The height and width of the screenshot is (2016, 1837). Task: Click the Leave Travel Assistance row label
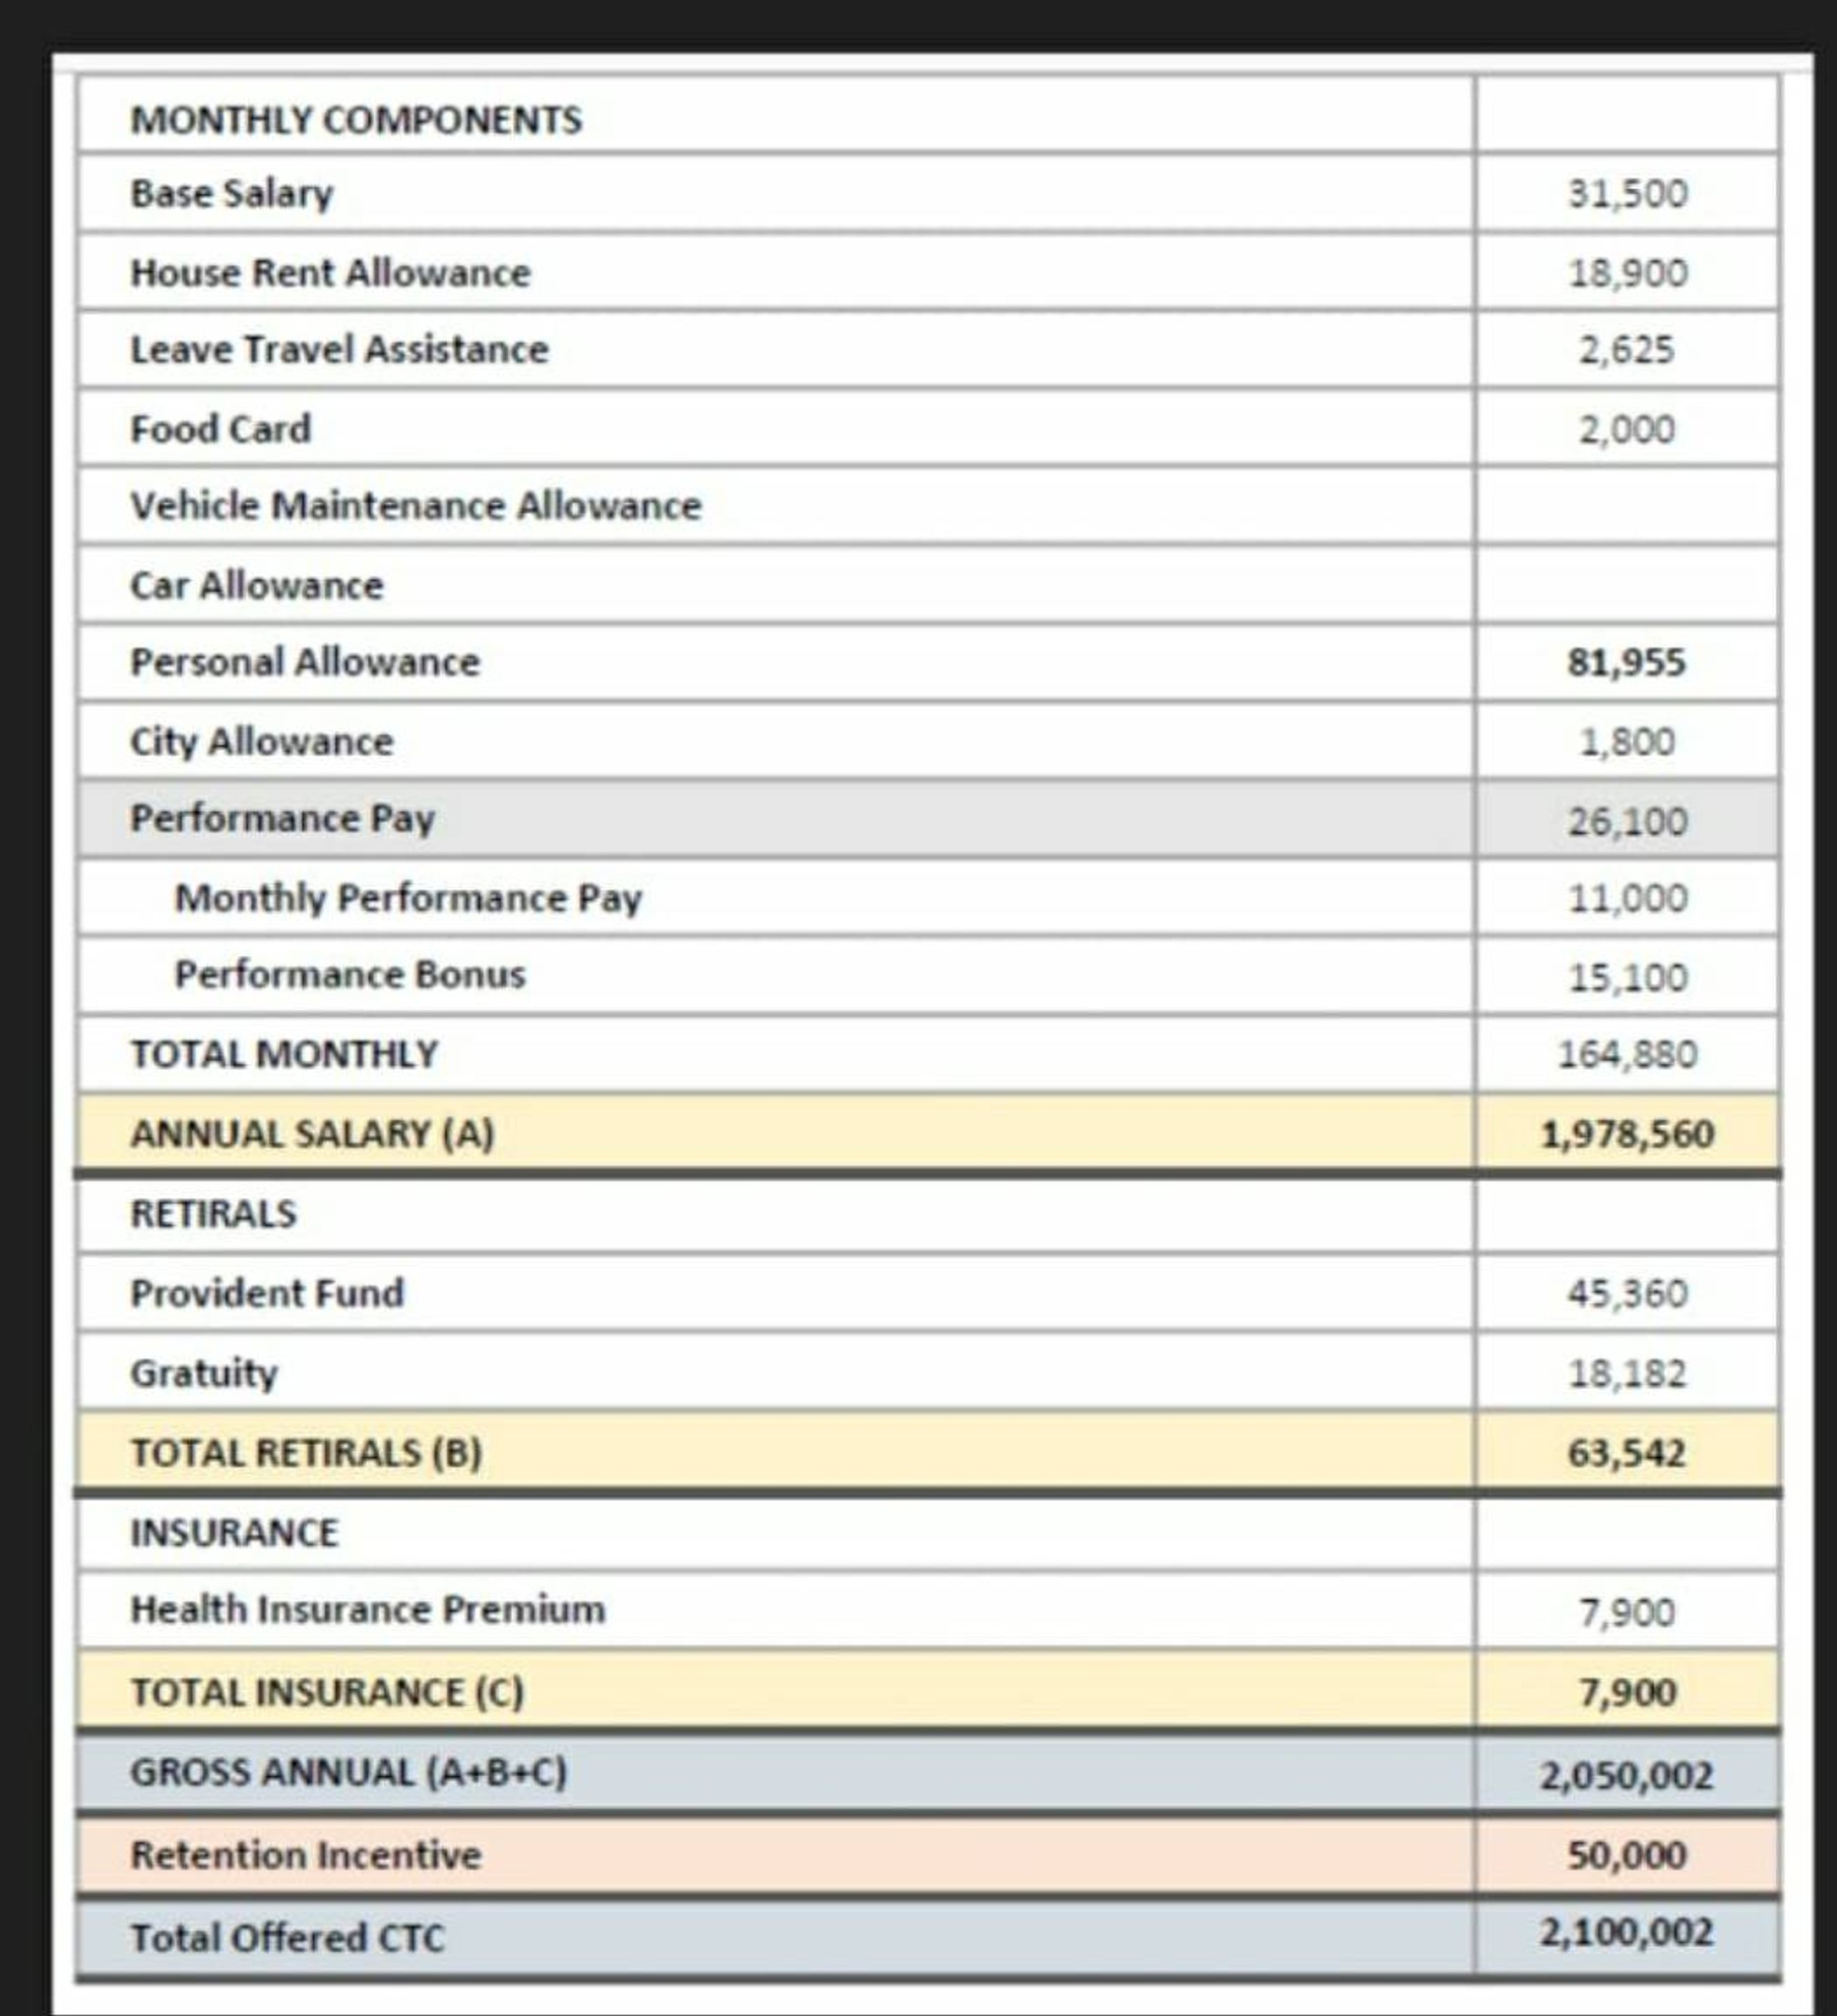point(339,349)
